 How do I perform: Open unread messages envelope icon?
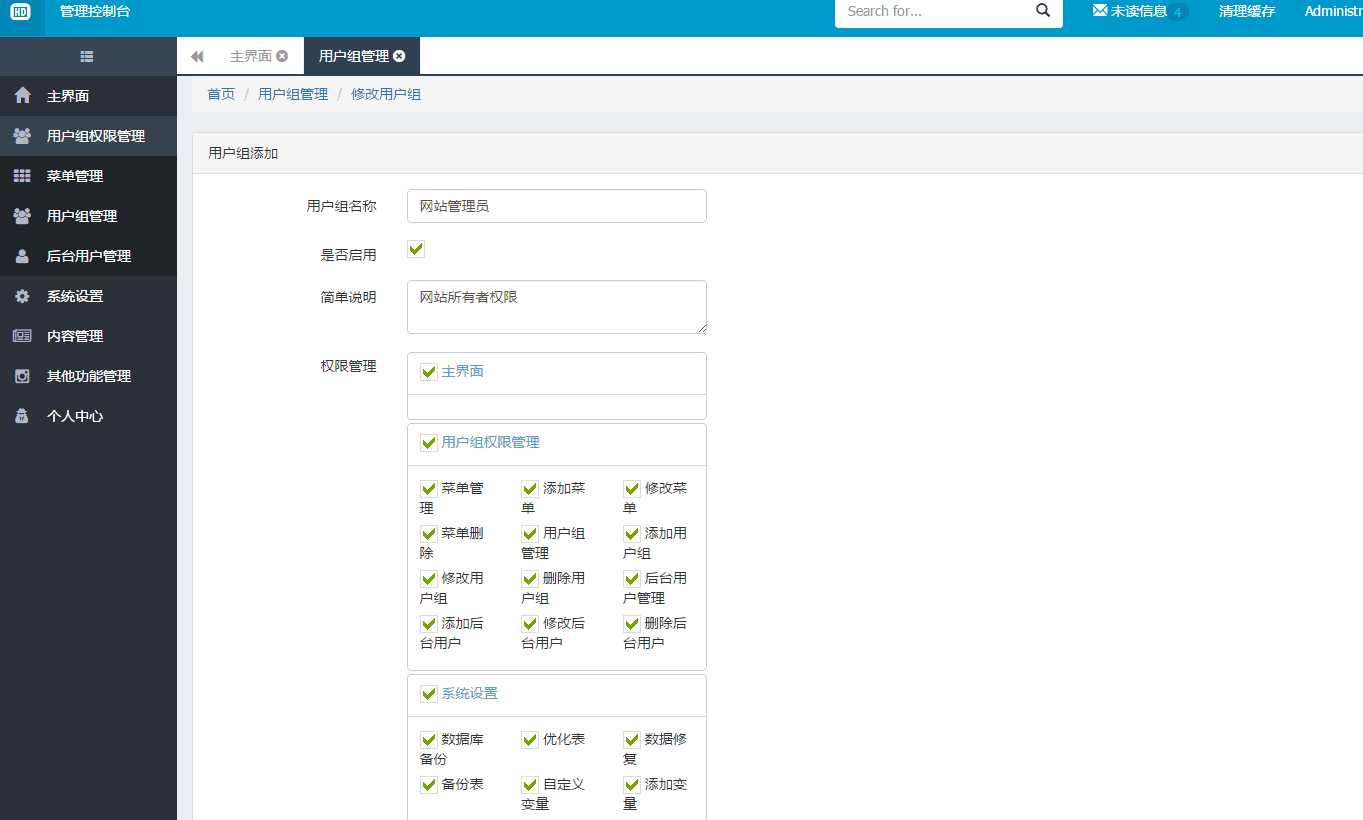coord(1100,11)
